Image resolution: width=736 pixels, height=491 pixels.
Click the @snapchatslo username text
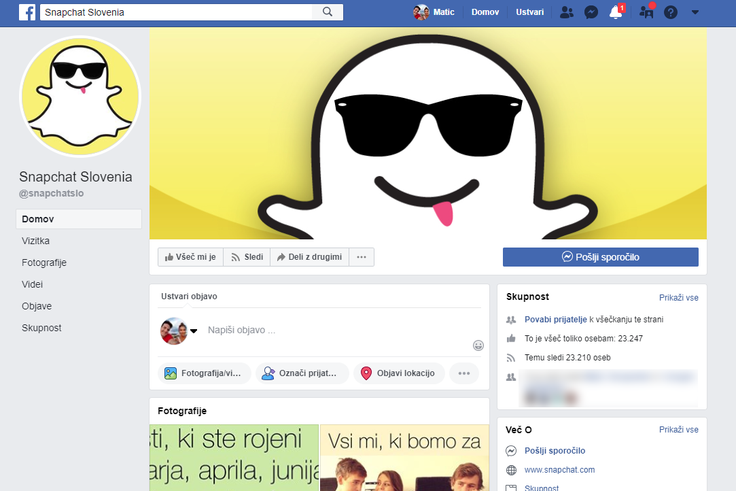(x=51, y=193)
